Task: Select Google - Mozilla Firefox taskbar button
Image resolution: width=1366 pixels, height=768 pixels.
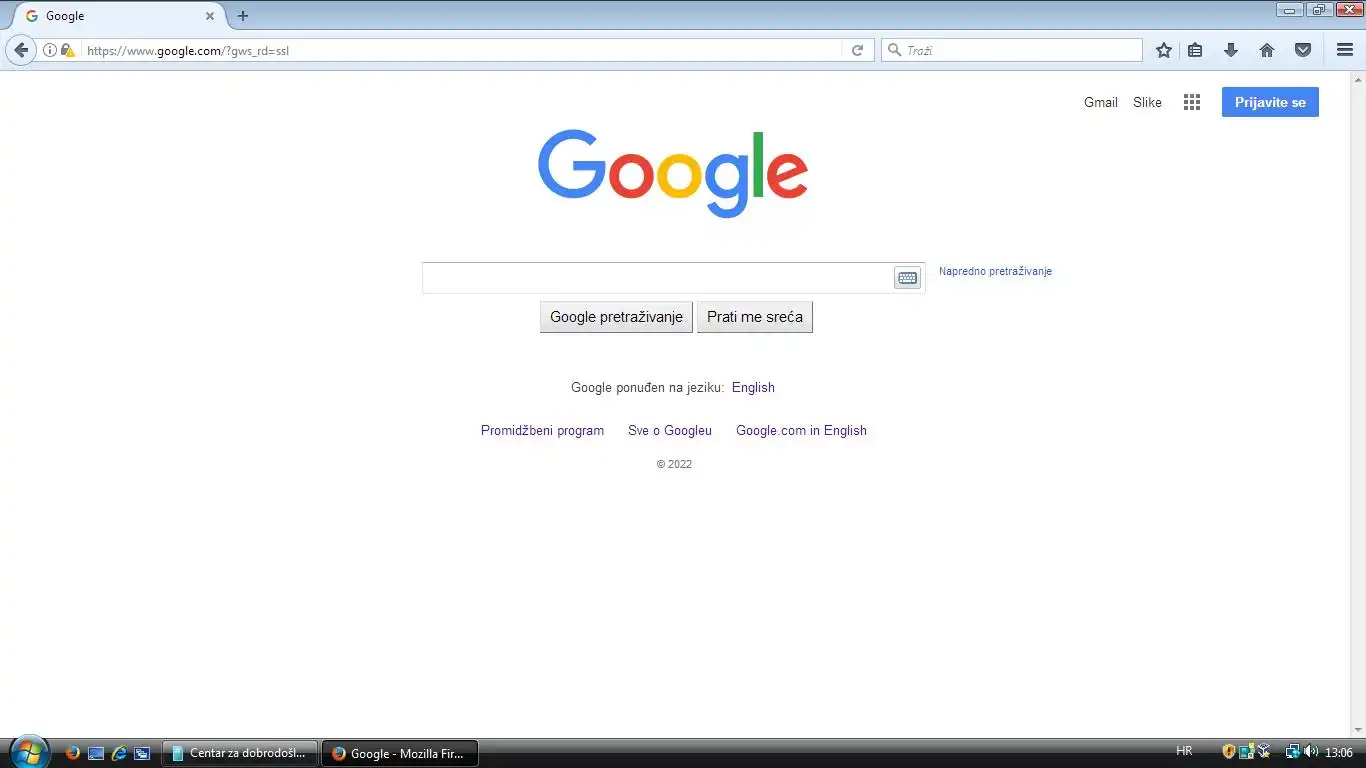Action: click(400, 753)
